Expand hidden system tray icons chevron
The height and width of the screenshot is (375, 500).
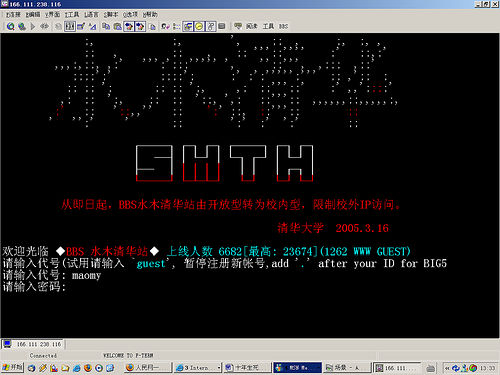447,368
